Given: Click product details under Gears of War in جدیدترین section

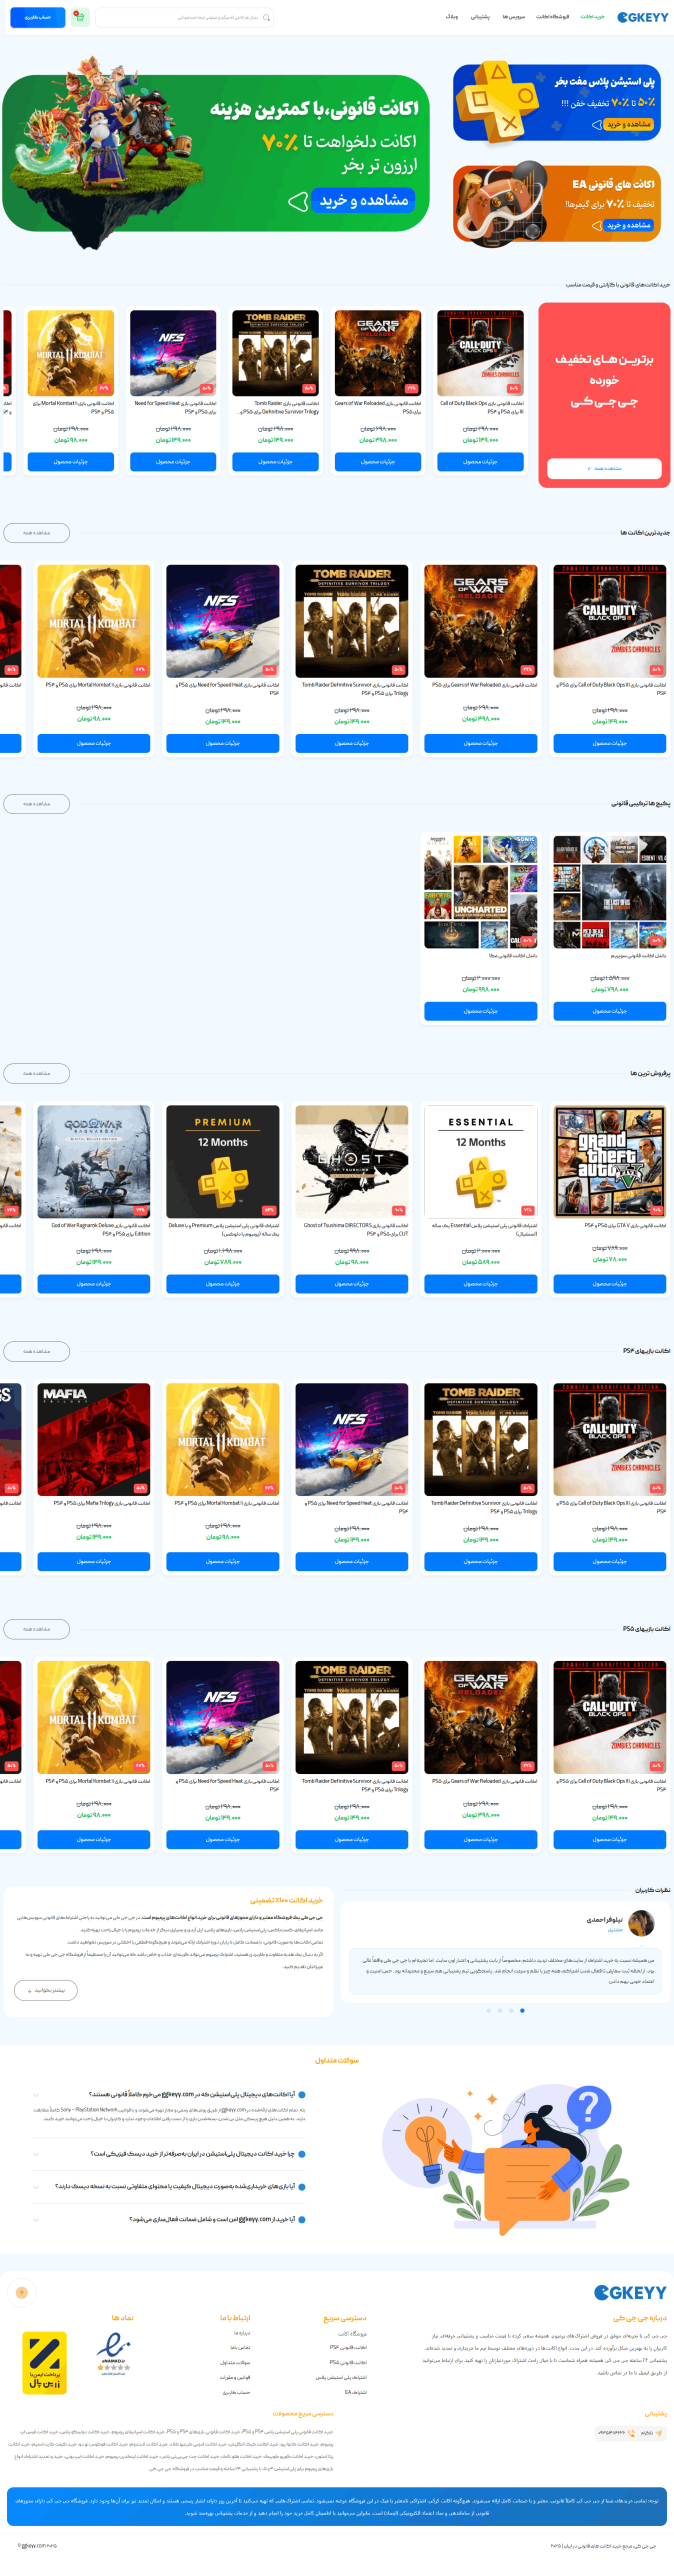Looking at the screenshot, I should [481, 743].
